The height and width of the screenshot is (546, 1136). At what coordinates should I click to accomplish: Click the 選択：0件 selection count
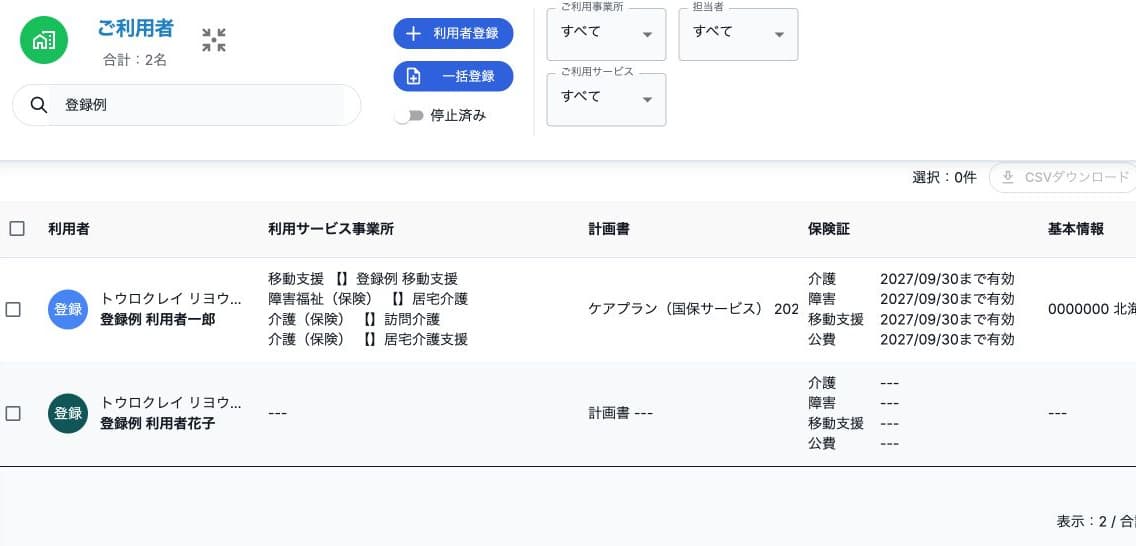944,177
